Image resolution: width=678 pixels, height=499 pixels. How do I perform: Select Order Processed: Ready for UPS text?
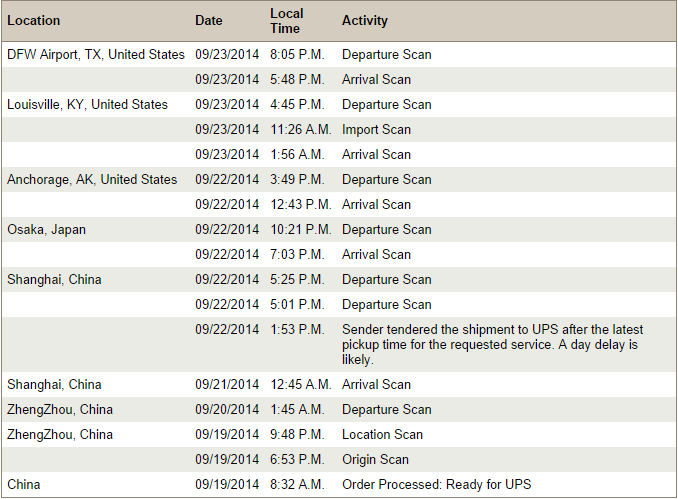[x=436, y=485]
